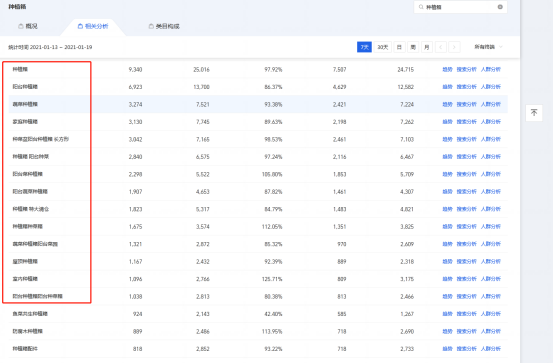Click the keyword in the 6,923 row

[25, 87]
